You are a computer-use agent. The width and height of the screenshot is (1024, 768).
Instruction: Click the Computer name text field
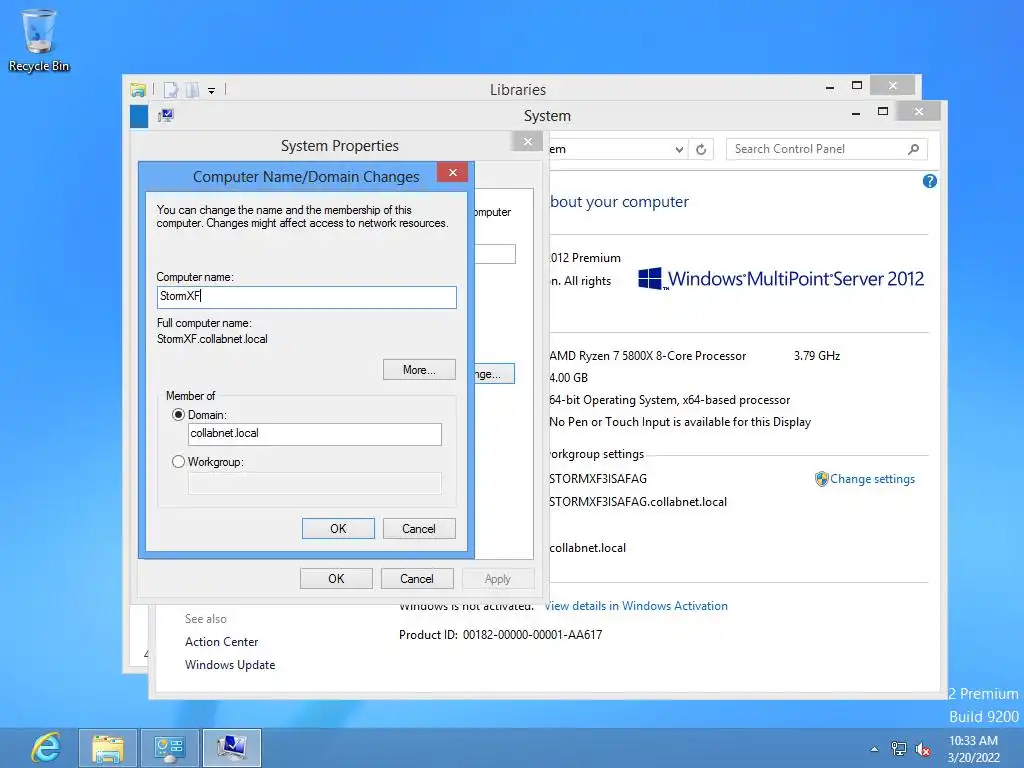click(306, 297)
